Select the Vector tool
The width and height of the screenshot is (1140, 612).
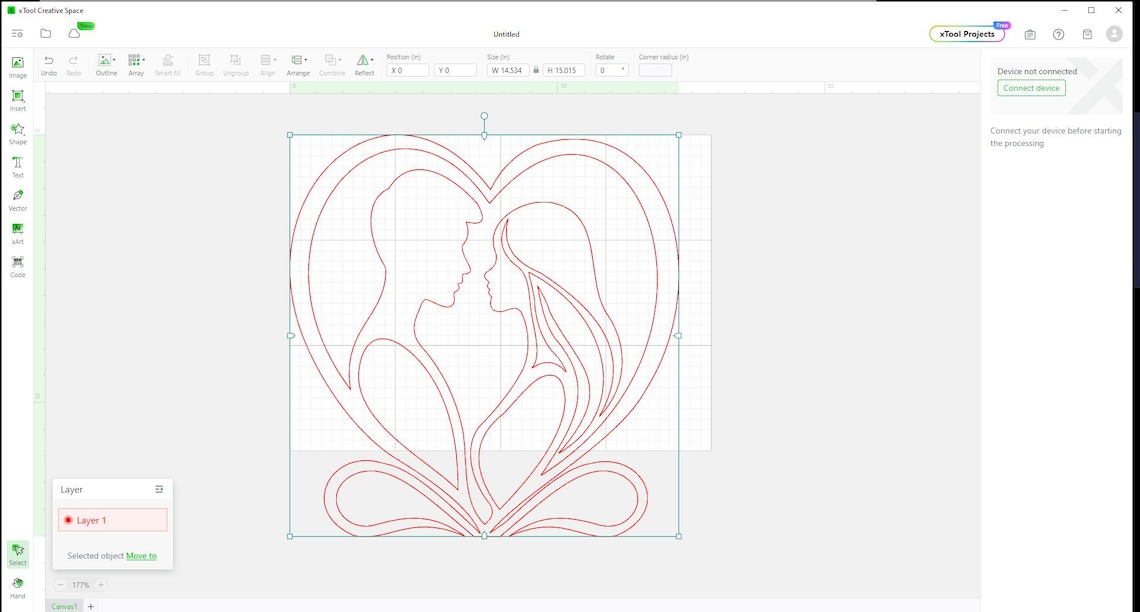[x=17, y=199]
